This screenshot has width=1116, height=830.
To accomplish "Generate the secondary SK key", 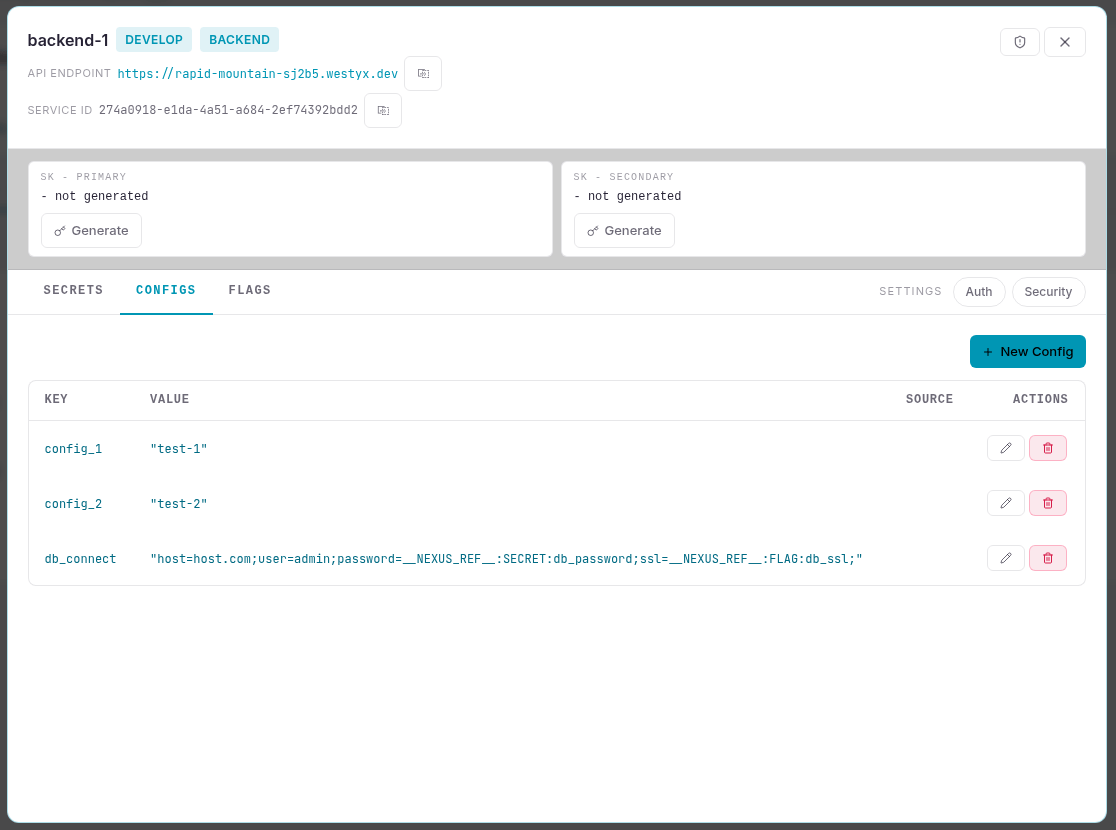I will point(623,231).
